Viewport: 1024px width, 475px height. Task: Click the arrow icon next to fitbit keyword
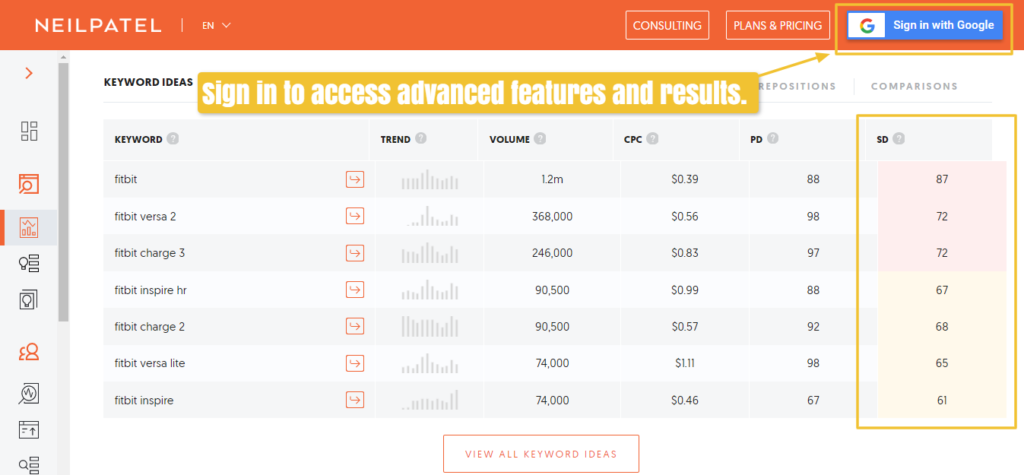pyautogui.click(x=354, y=180)
